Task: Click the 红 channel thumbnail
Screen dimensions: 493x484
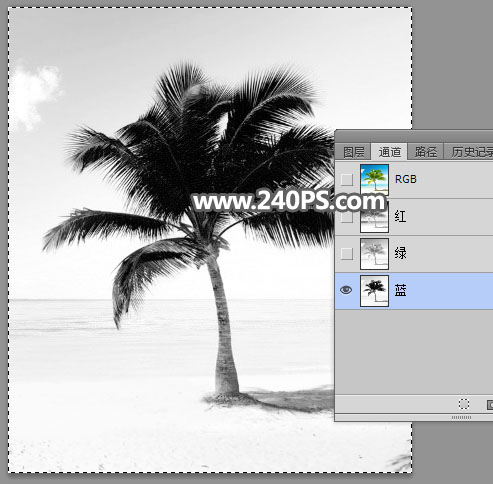Action: tap(374, 217)
